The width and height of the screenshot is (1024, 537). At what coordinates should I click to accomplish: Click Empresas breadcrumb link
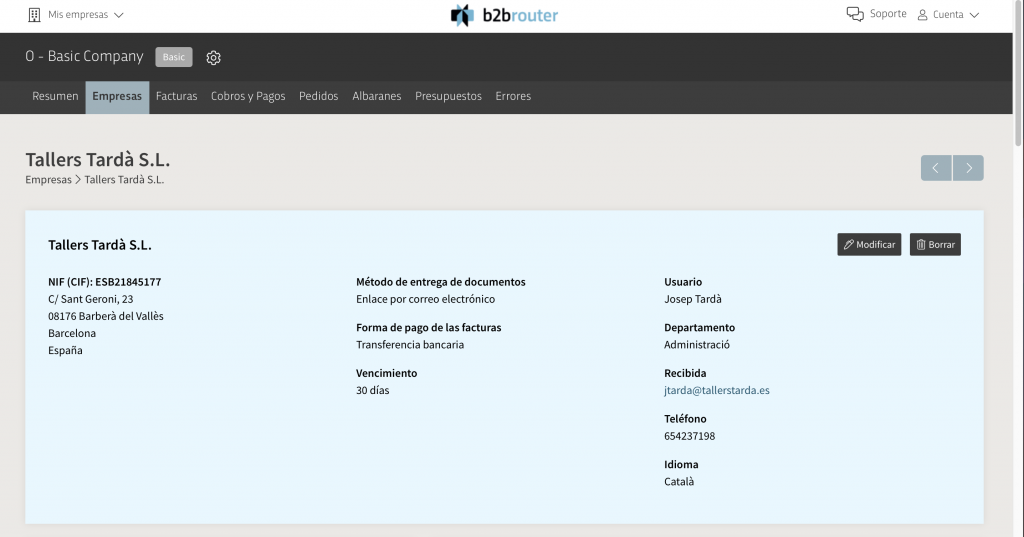click(48, 180)
